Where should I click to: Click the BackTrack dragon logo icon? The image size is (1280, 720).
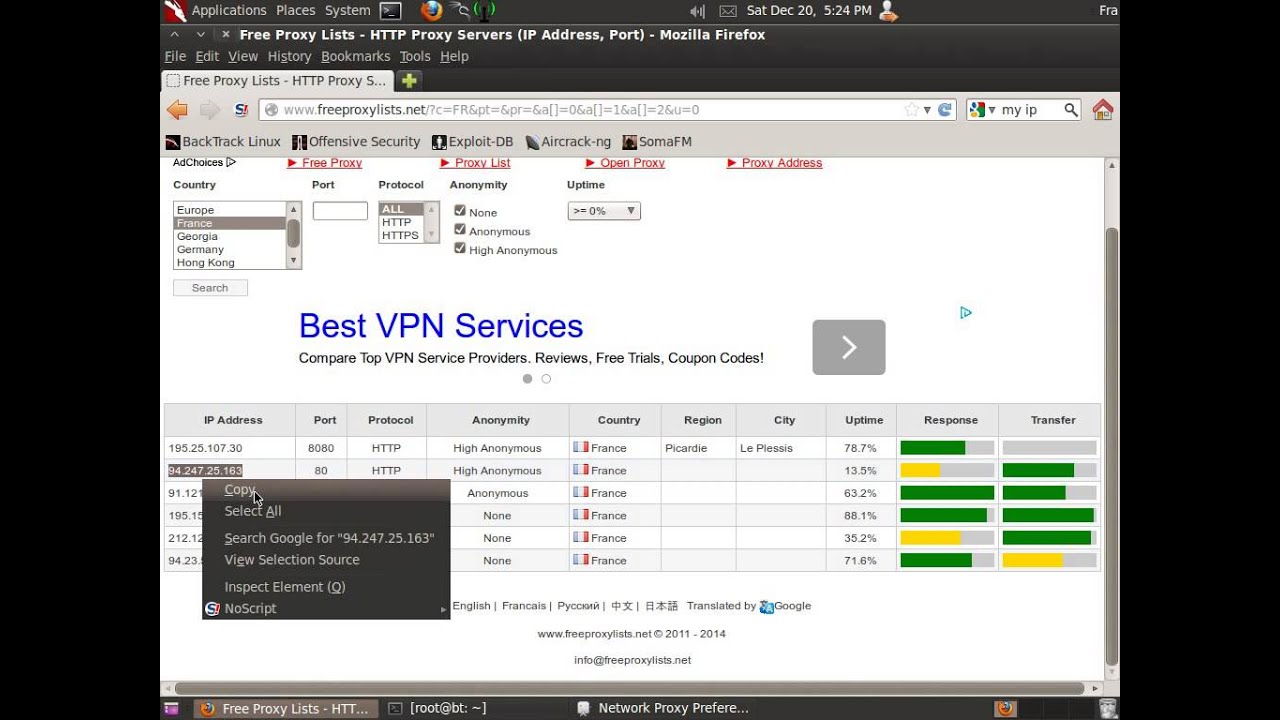[x=174, y=11]
